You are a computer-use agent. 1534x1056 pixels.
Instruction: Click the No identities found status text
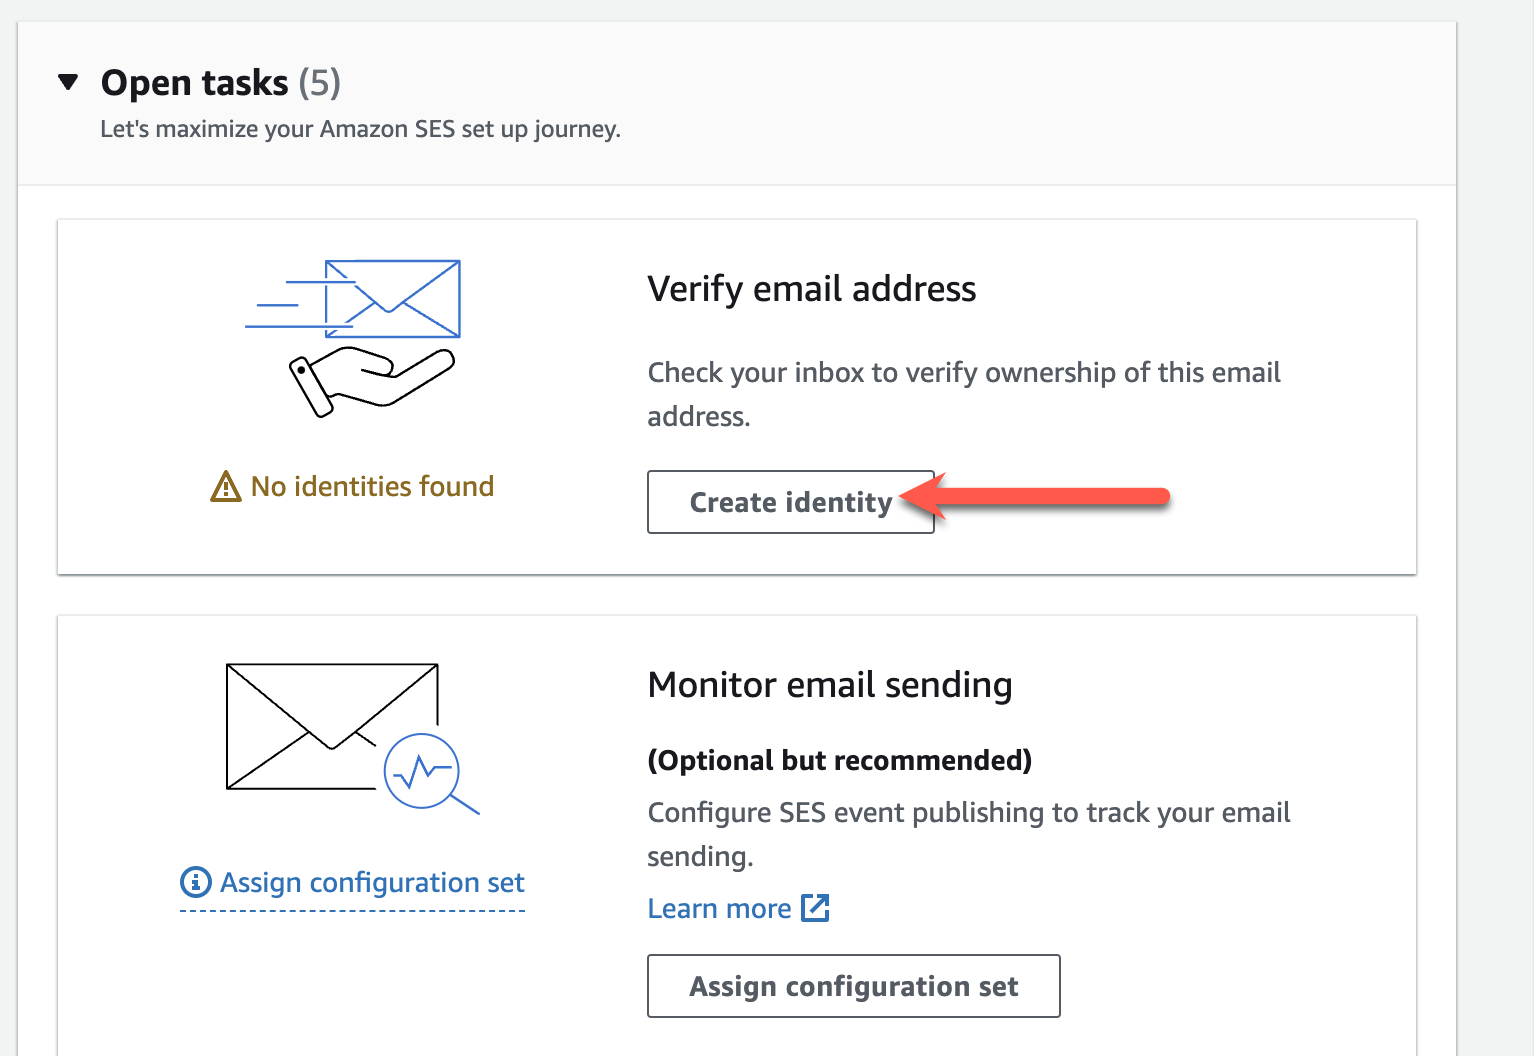tap(372, 487)
